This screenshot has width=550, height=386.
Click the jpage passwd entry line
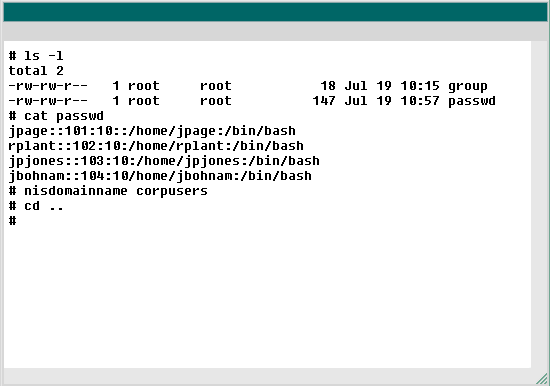(152, 131)
